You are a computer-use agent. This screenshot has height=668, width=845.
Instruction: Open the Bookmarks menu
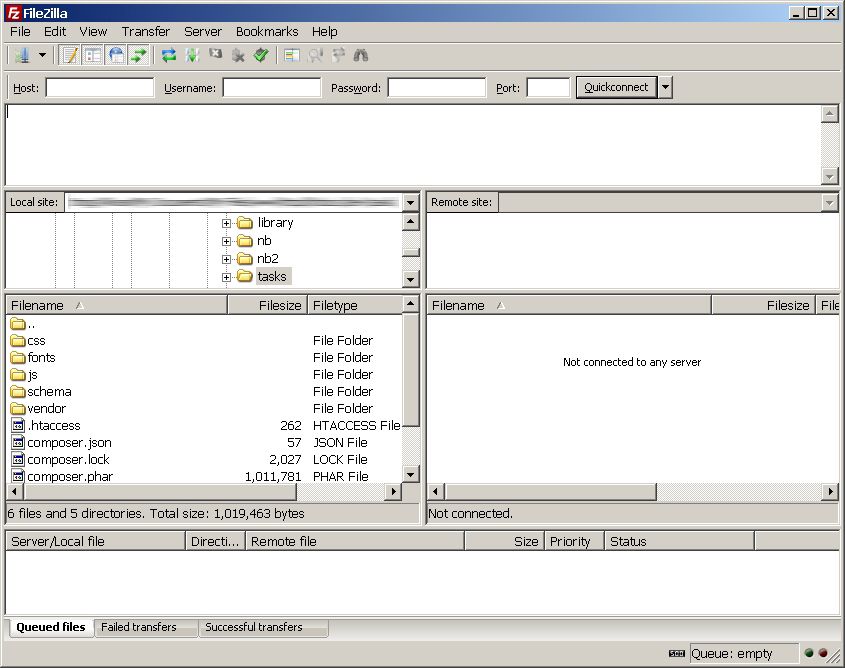pos(267,32)
